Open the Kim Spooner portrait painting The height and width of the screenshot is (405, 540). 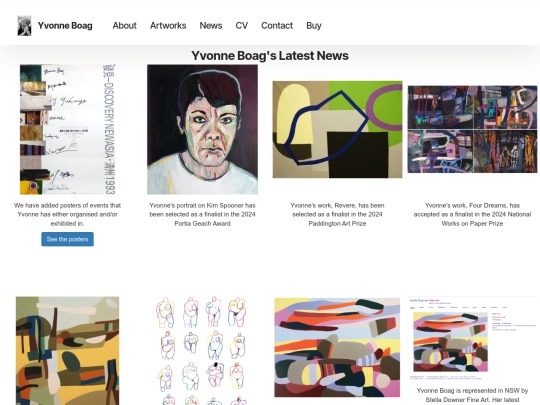[202, 129]
